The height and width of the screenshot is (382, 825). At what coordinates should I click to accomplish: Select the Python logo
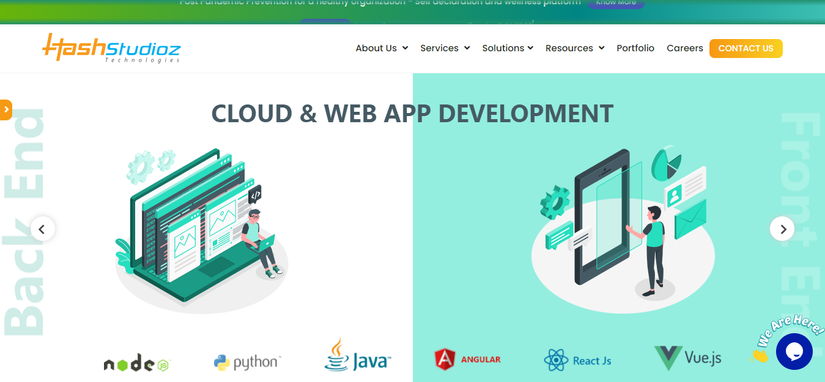(x=247, y=363)
